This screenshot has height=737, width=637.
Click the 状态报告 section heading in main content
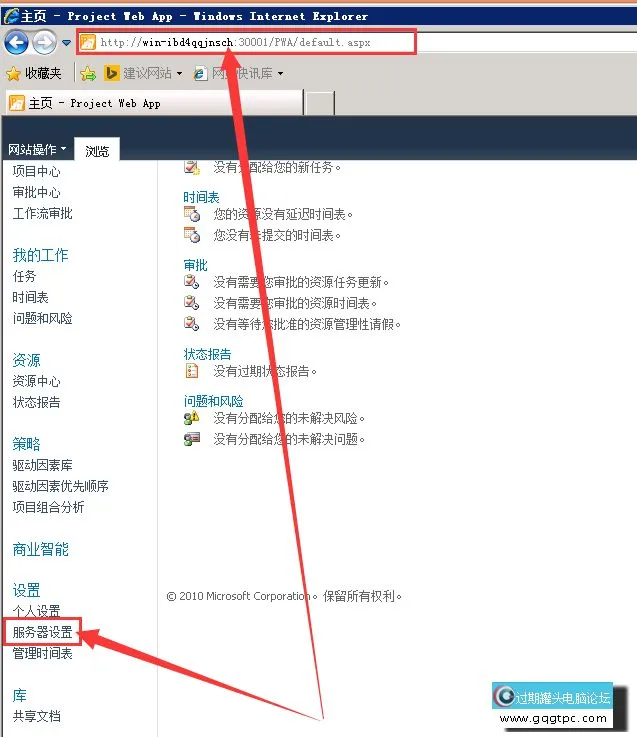point(207,354)
